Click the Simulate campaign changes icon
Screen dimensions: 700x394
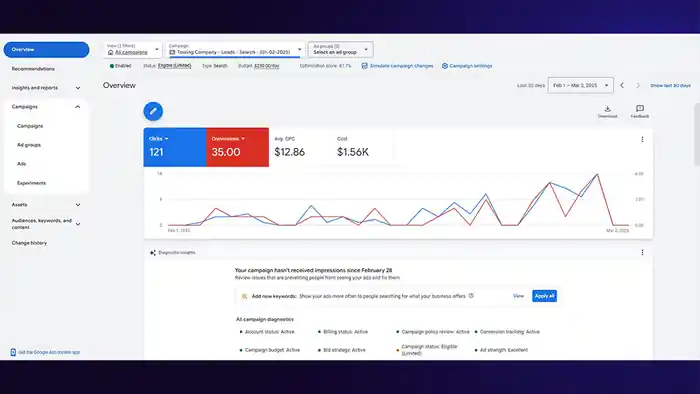point(364,66)
